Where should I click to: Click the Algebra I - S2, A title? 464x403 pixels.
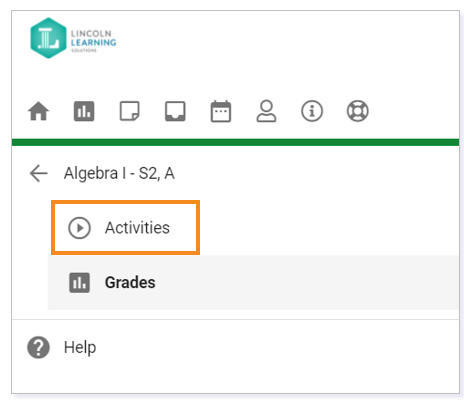tap(119, 173)
